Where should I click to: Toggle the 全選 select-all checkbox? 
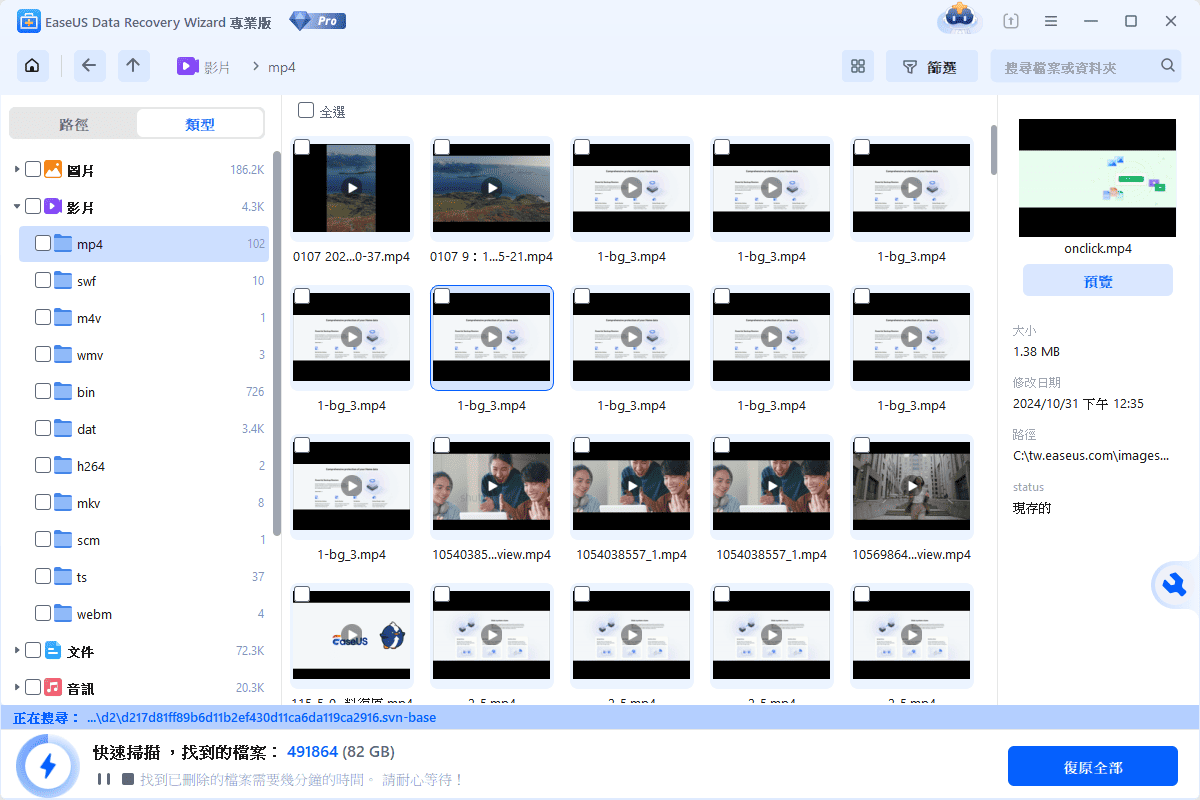point(306,110)
